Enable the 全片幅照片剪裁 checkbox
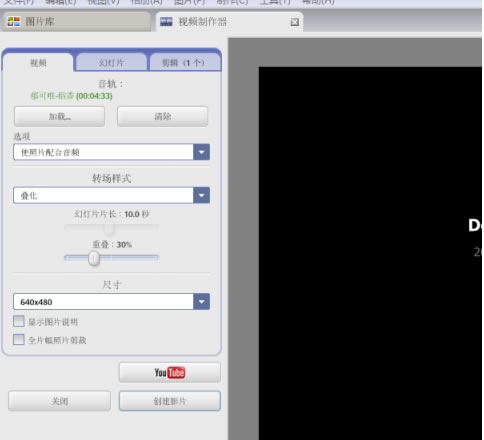Image resolution: width=484 pixels, height=440 pixels. (19, 340)
